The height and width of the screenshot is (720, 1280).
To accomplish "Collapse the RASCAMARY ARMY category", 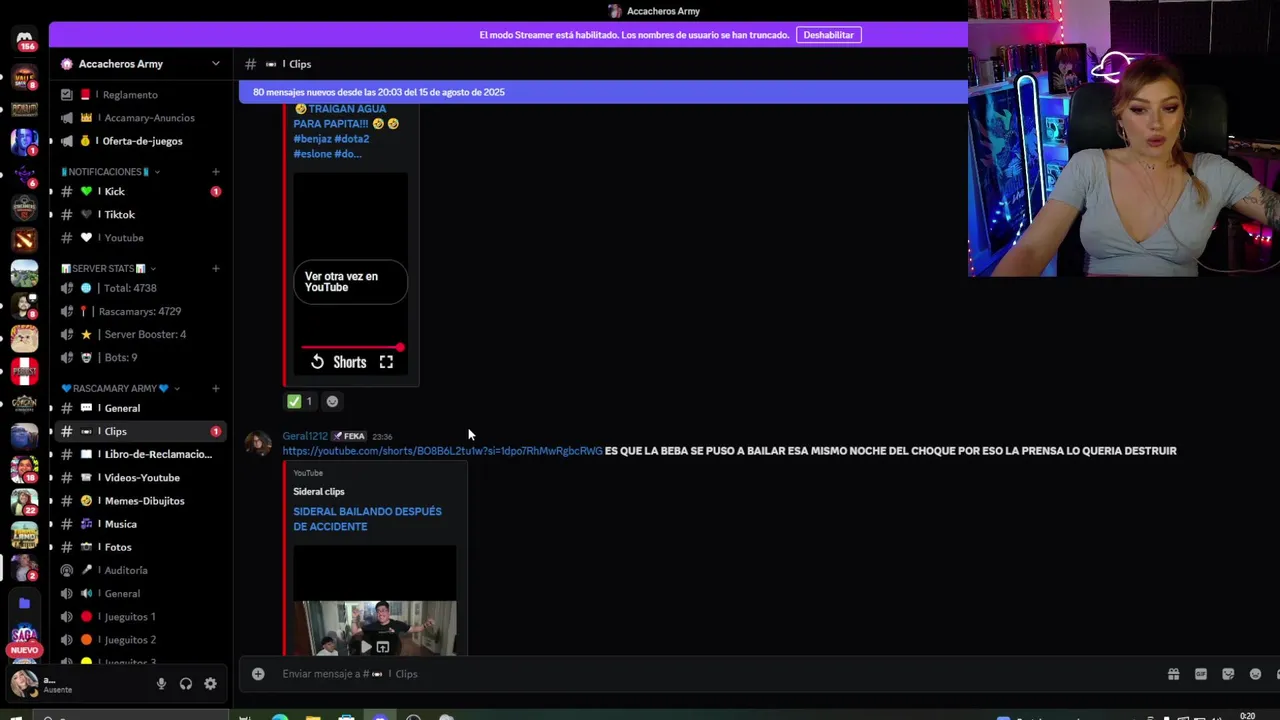I will coord(121,388).
